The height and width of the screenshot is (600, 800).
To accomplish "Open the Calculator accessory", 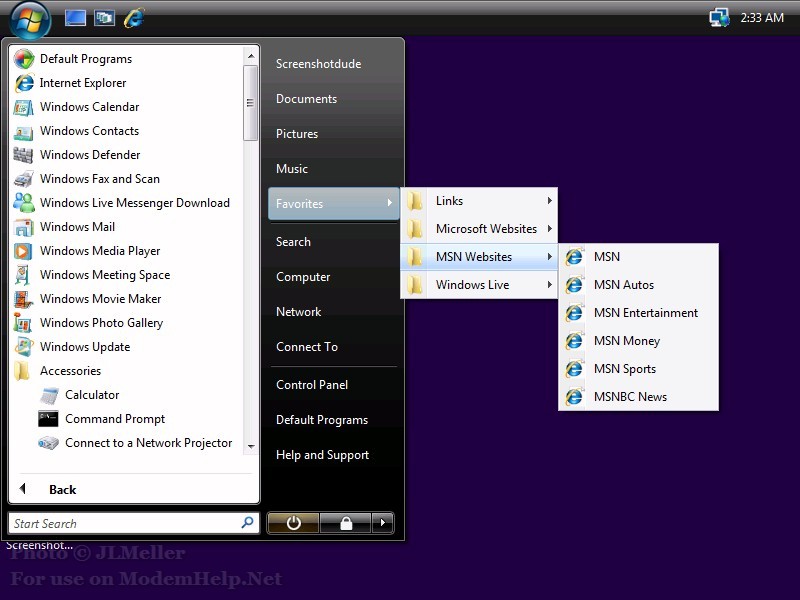I will pos(91,395).
